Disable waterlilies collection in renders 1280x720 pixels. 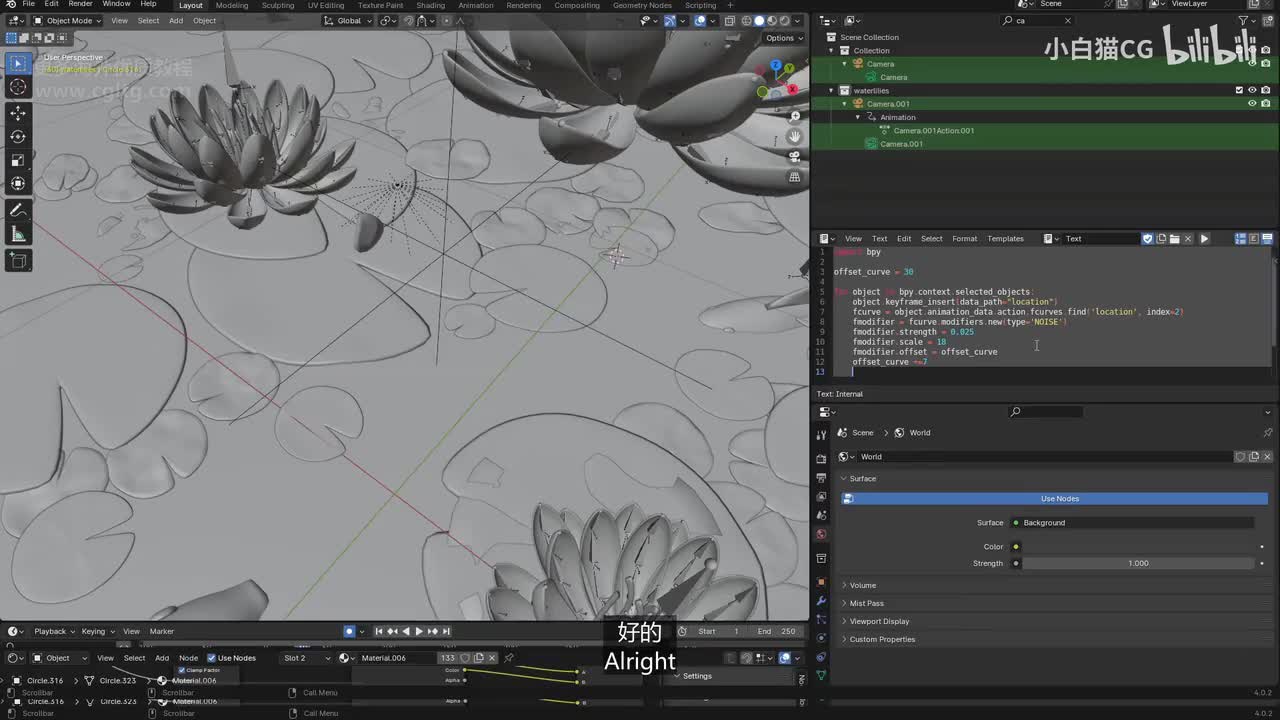[x=1266, y=90]
